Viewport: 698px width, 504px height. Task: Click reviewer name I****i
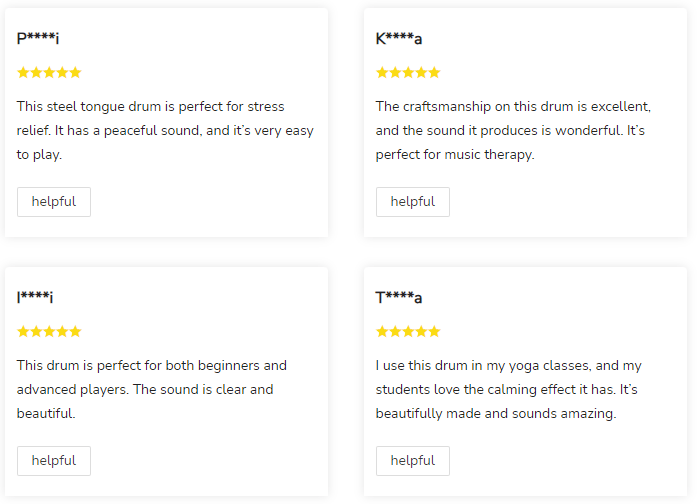[x=35, y=298]
